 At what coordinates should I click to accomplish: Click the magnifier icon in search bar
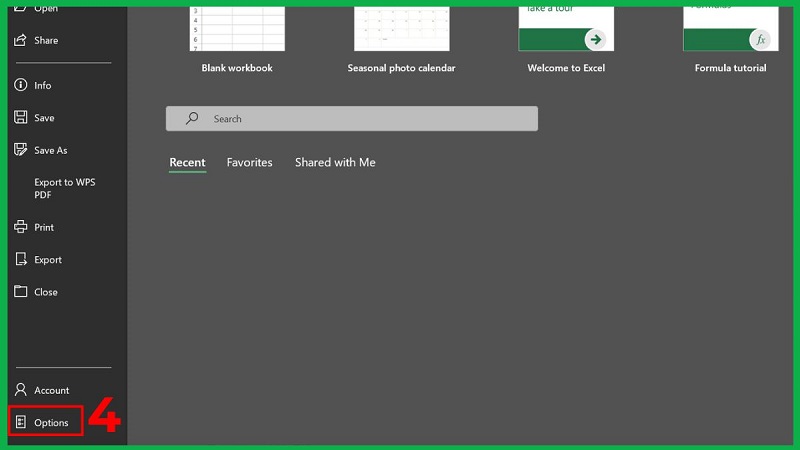click(x=192, y=119)
